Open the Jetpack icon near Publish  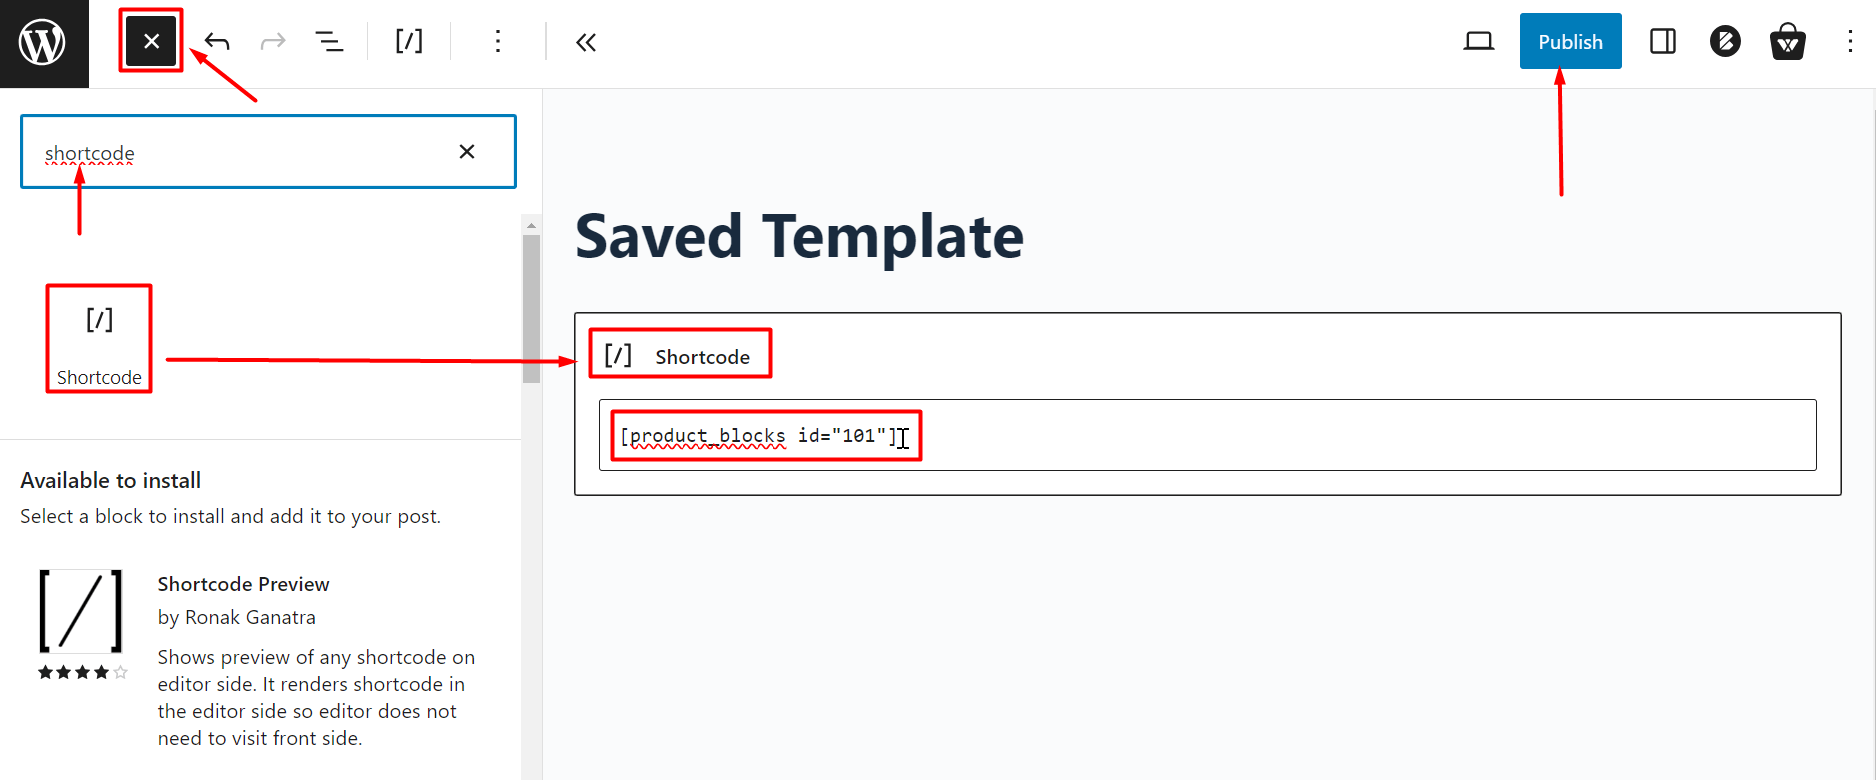click(1725, 41)
